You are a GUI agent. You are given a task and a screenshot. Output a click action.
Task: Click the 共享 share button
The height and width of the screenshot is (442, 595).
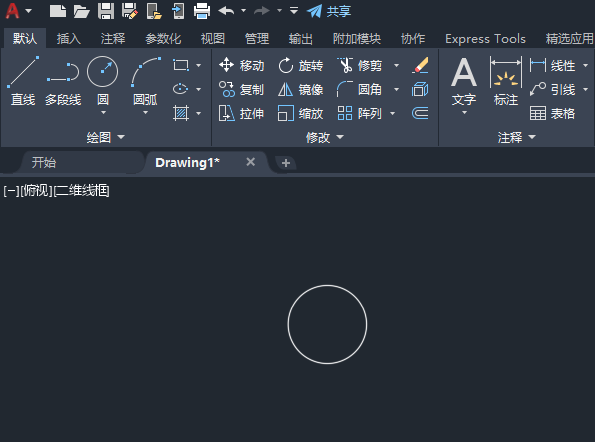tap(329, 11)
